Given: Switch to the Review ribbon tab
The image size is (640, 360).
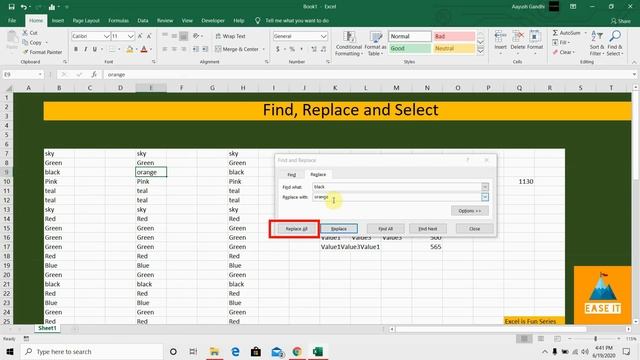Looking at the screenshot, I should (x=165, y=20).
